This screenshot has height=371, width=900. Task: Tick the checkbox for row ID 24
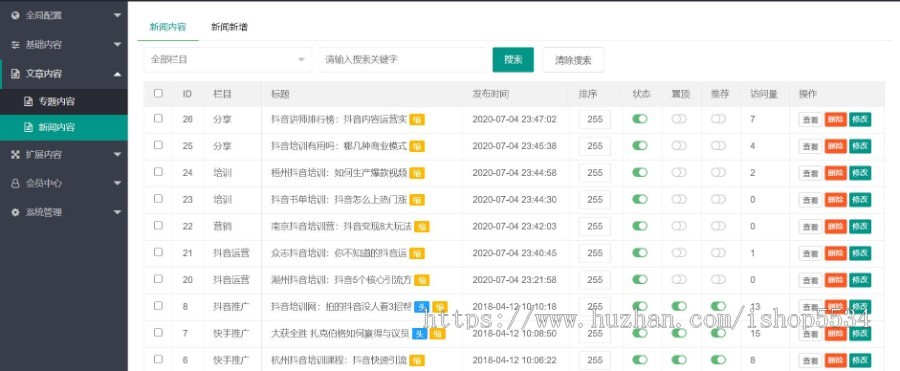click(x=158, y=172)
